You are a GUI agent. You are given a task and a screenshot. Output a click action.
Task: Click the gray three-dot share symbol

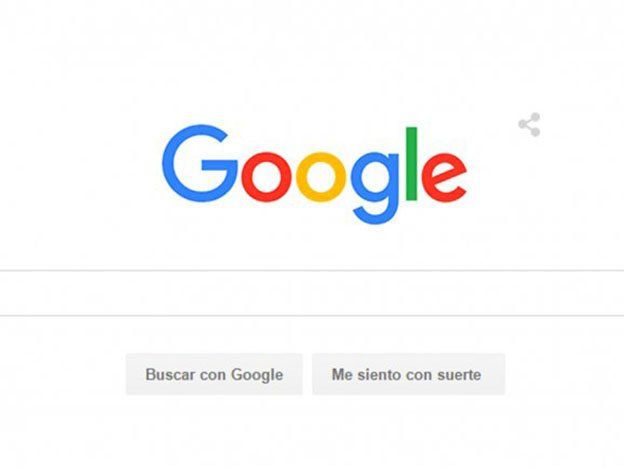pyautogui.click(x=529, y=125)
